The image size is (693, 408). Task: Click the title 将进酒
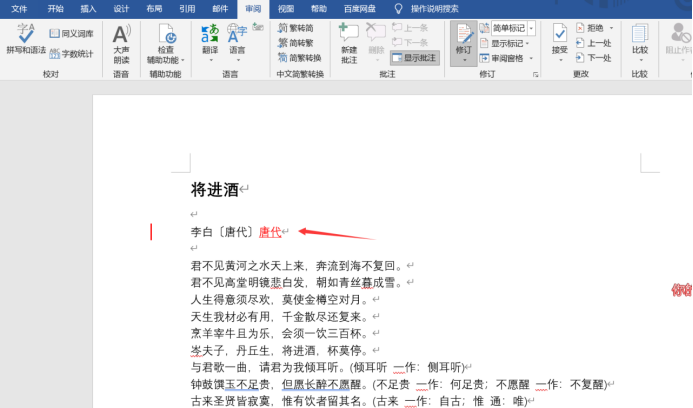point(215,190)
